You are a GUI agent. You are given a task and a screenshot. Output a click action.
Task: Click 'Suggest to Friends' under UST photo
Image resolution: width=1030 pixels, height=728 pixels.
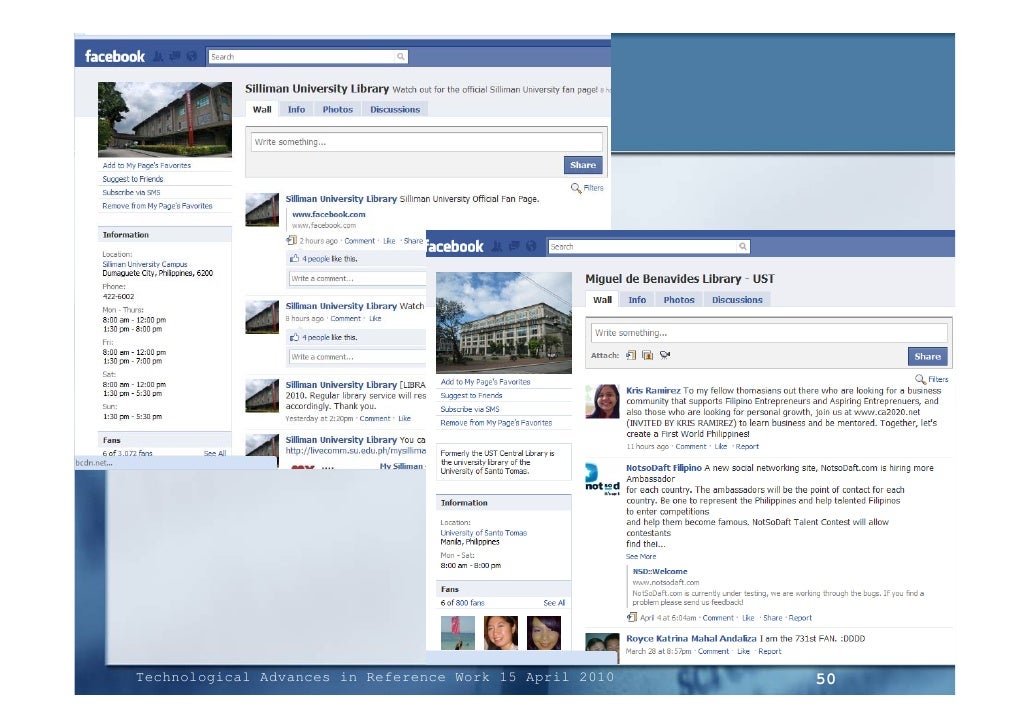pyautogui.click(x=471, y=396)
